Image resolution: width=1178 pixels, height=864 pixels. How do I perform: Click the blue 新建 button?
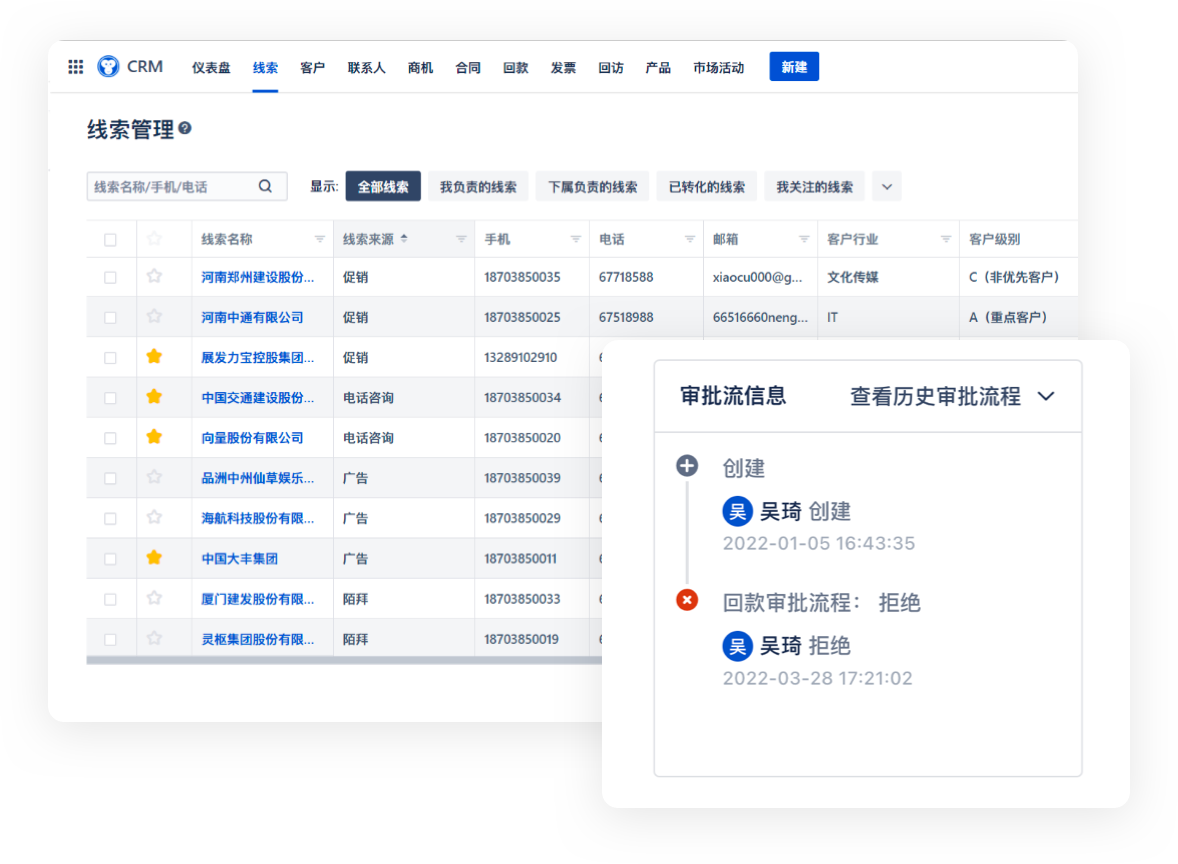794,67
